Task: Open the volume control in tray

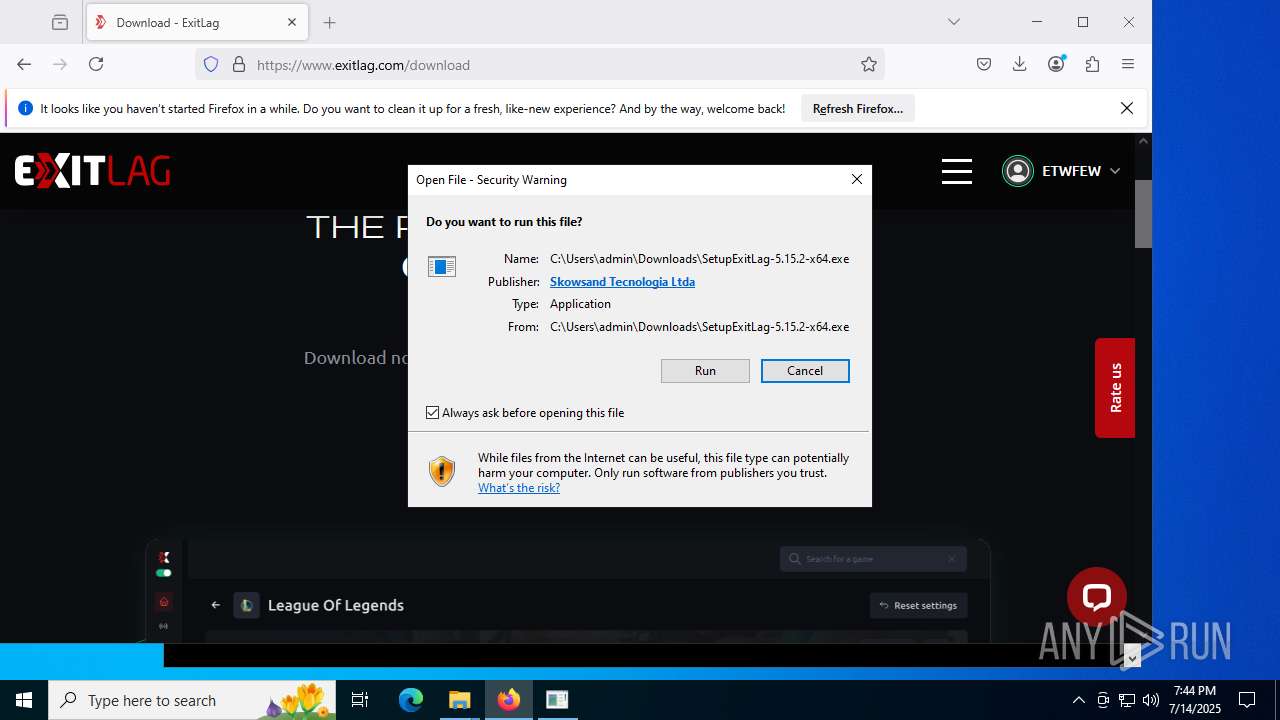Action: click(x=1151, y=700)
